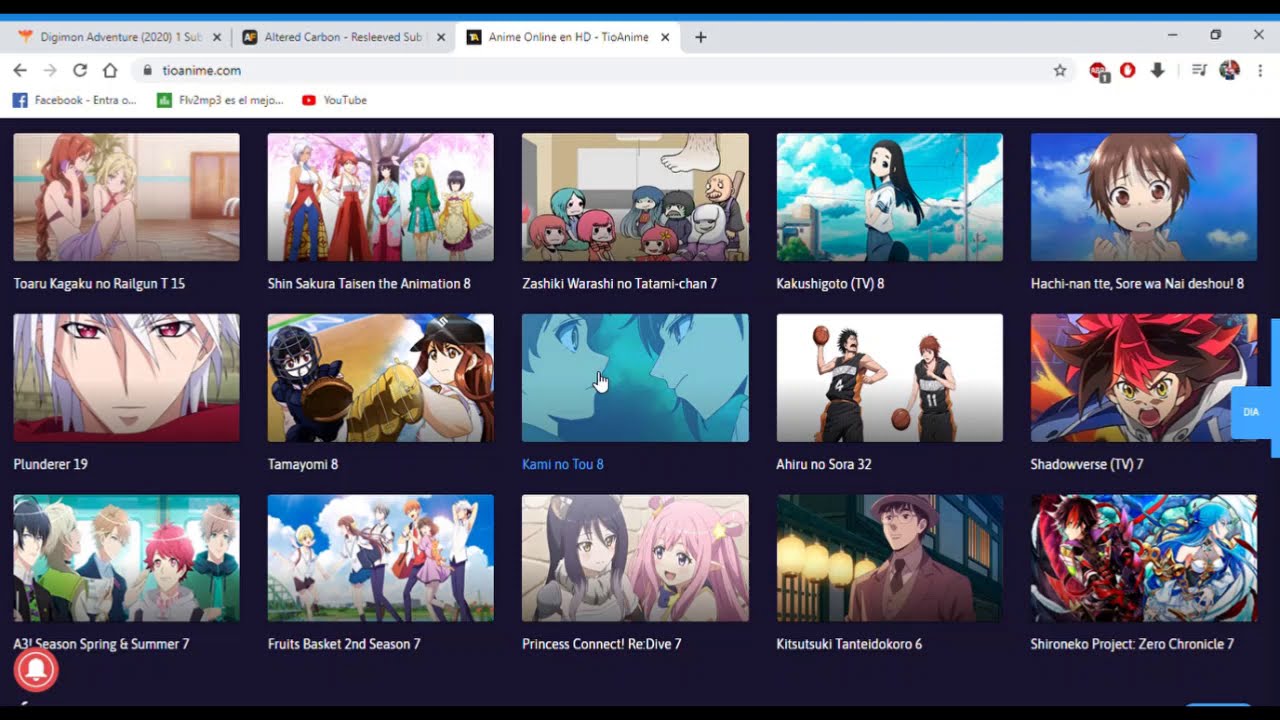Screen dimensions: 1280x720
Task: Open the Kami no Tou 8 thumbnail
Action: pyautogui.click(x=635, y=378)
